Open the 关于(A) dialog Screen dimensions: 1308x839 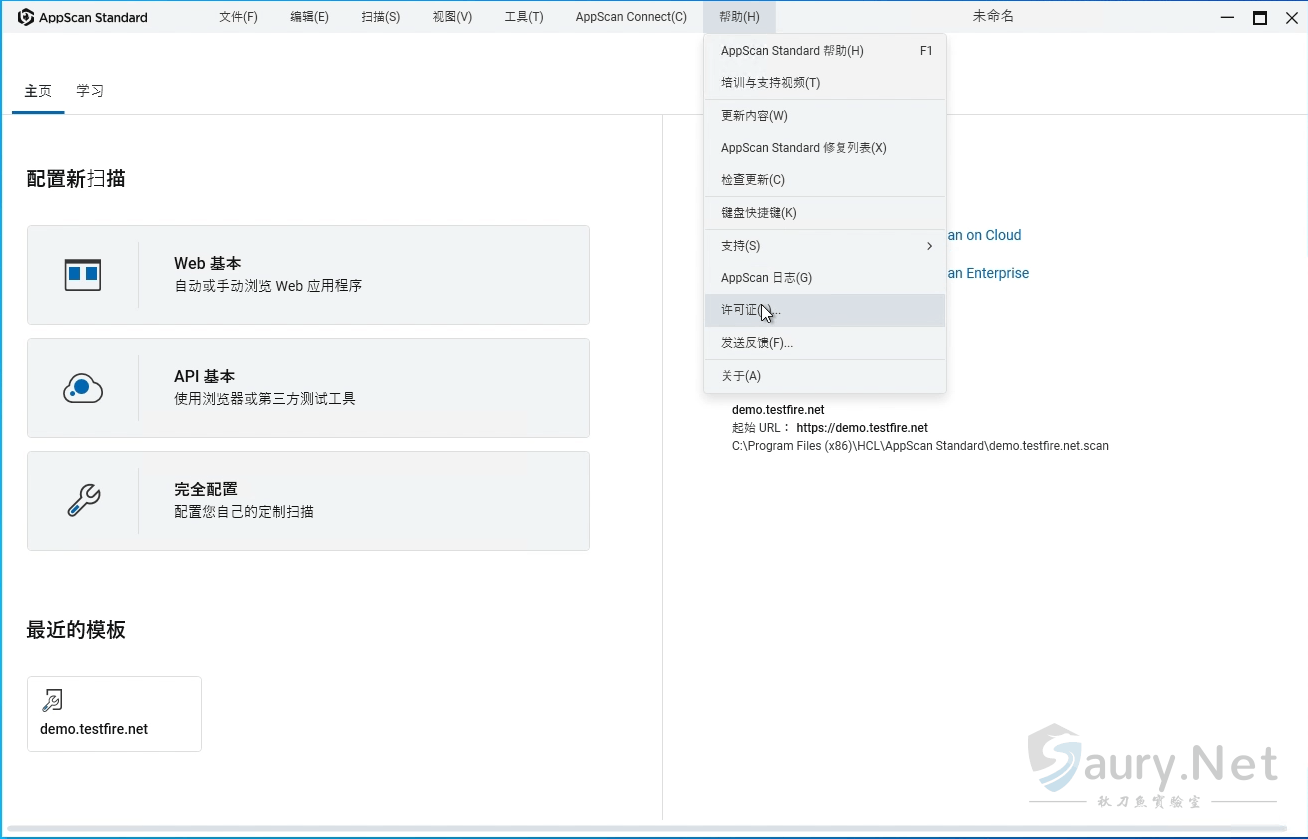pos(741,375)
